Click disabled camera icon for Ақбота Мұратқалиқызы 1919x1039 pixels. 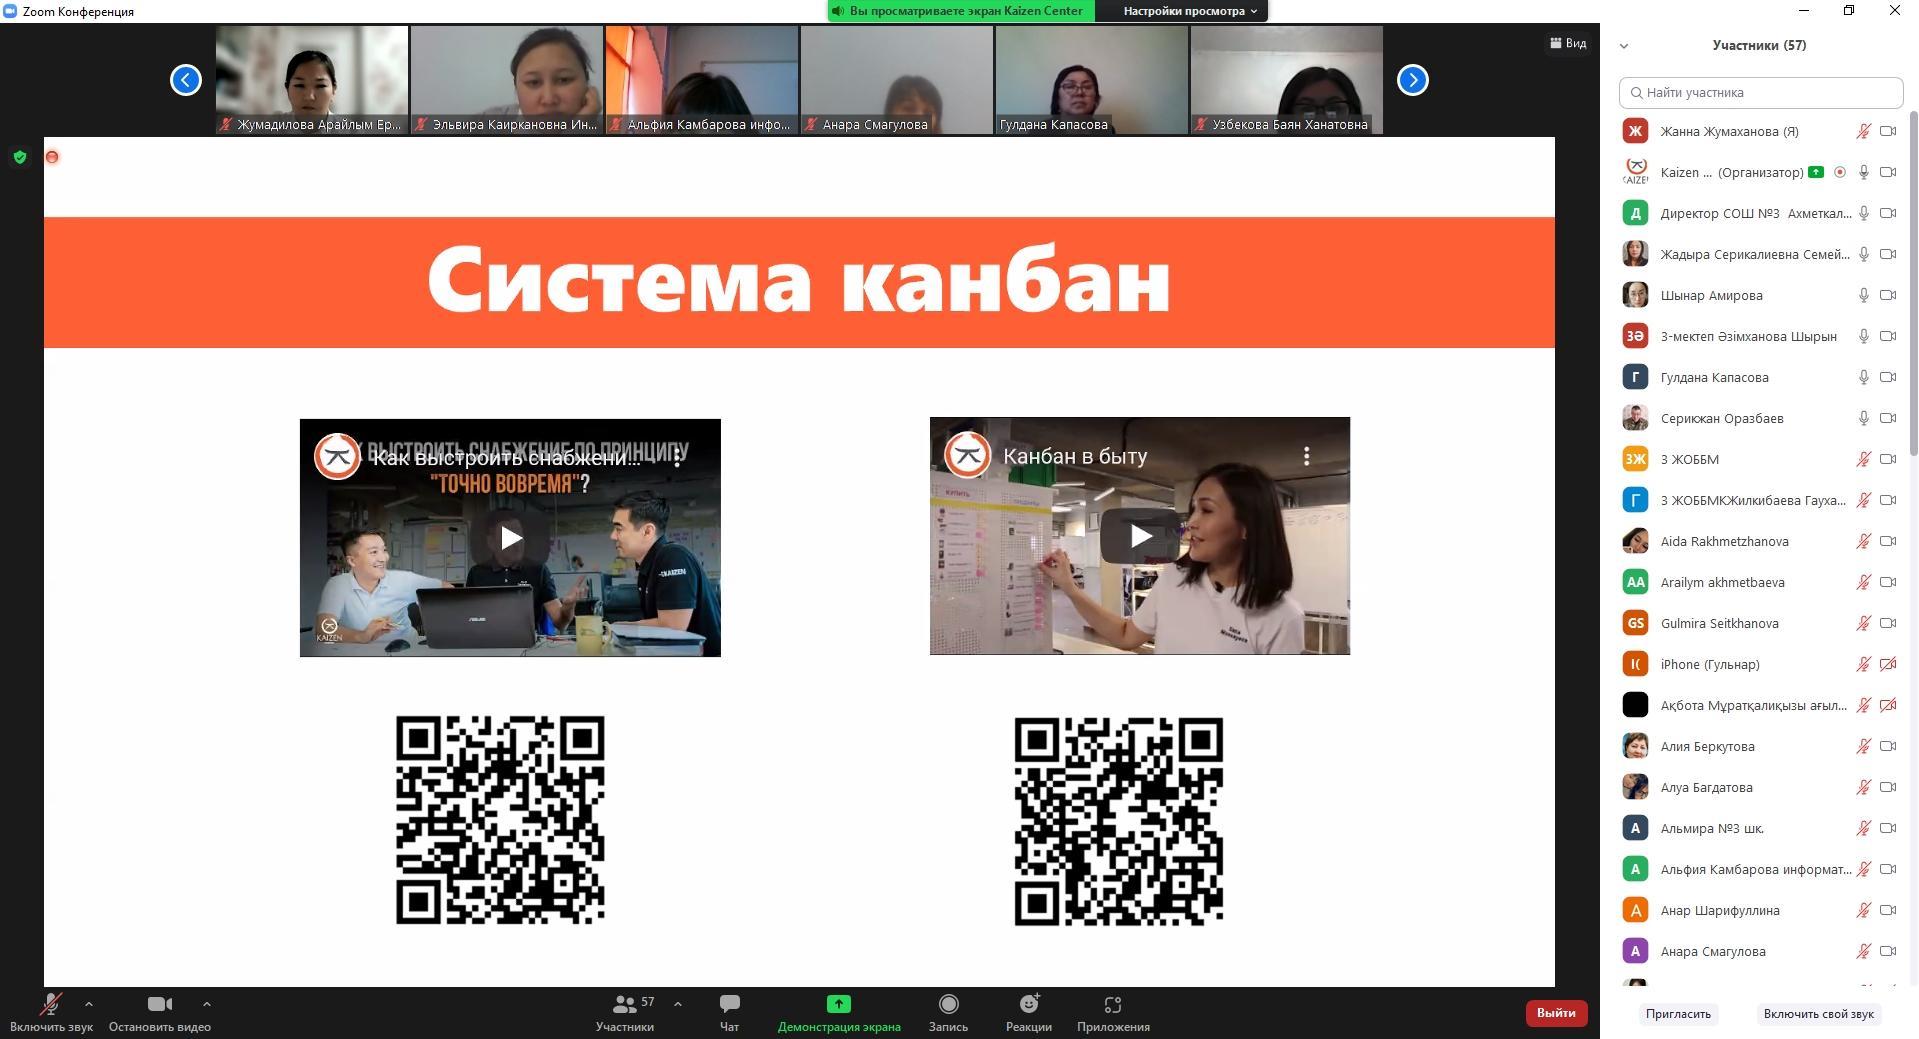pyautogui.click(x=1888, y=705)
